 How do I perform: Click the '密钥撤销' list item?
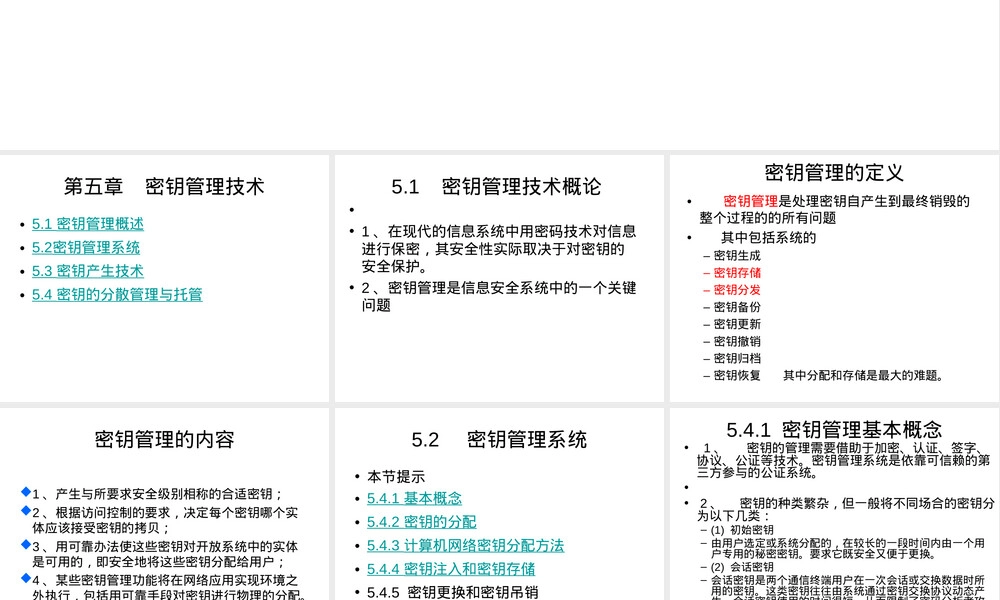point(737,342)
